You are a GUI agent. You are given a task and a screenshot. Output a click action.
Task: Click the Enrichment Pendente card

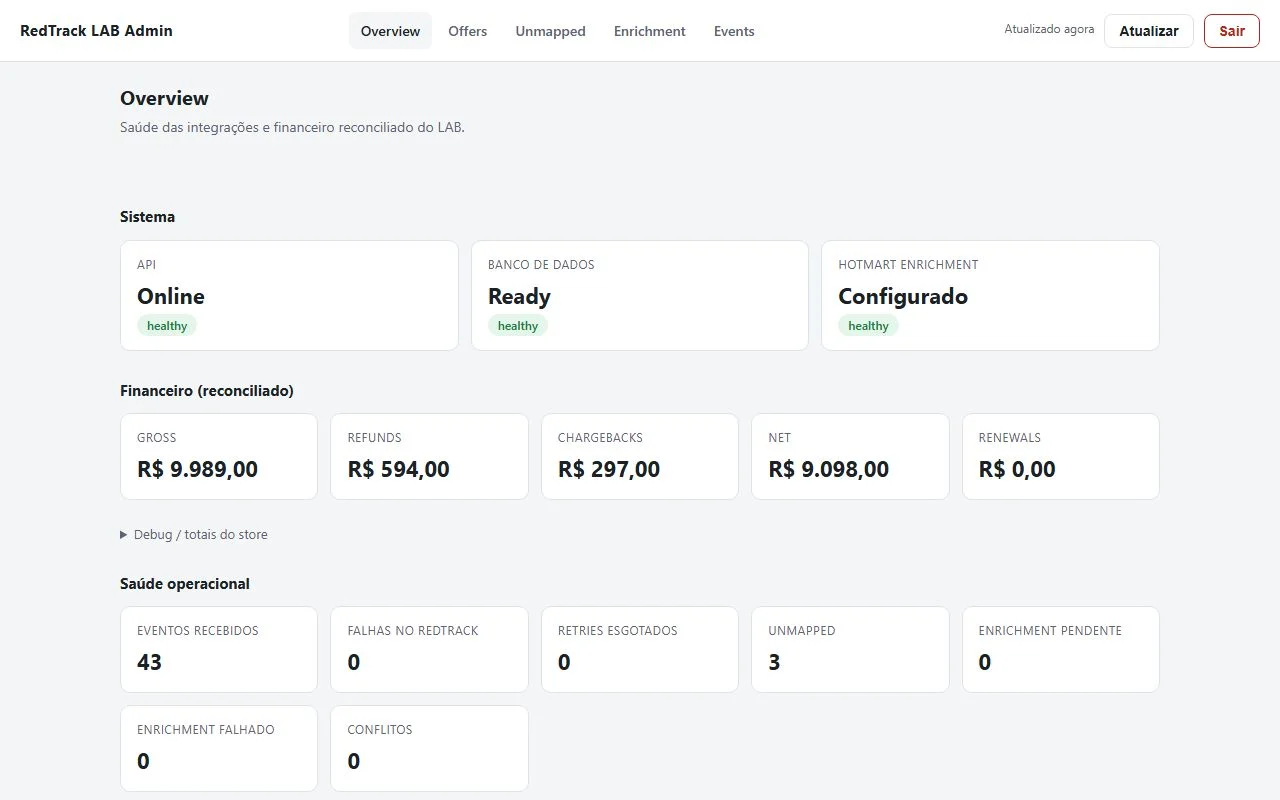click(x=1061, y=649)
